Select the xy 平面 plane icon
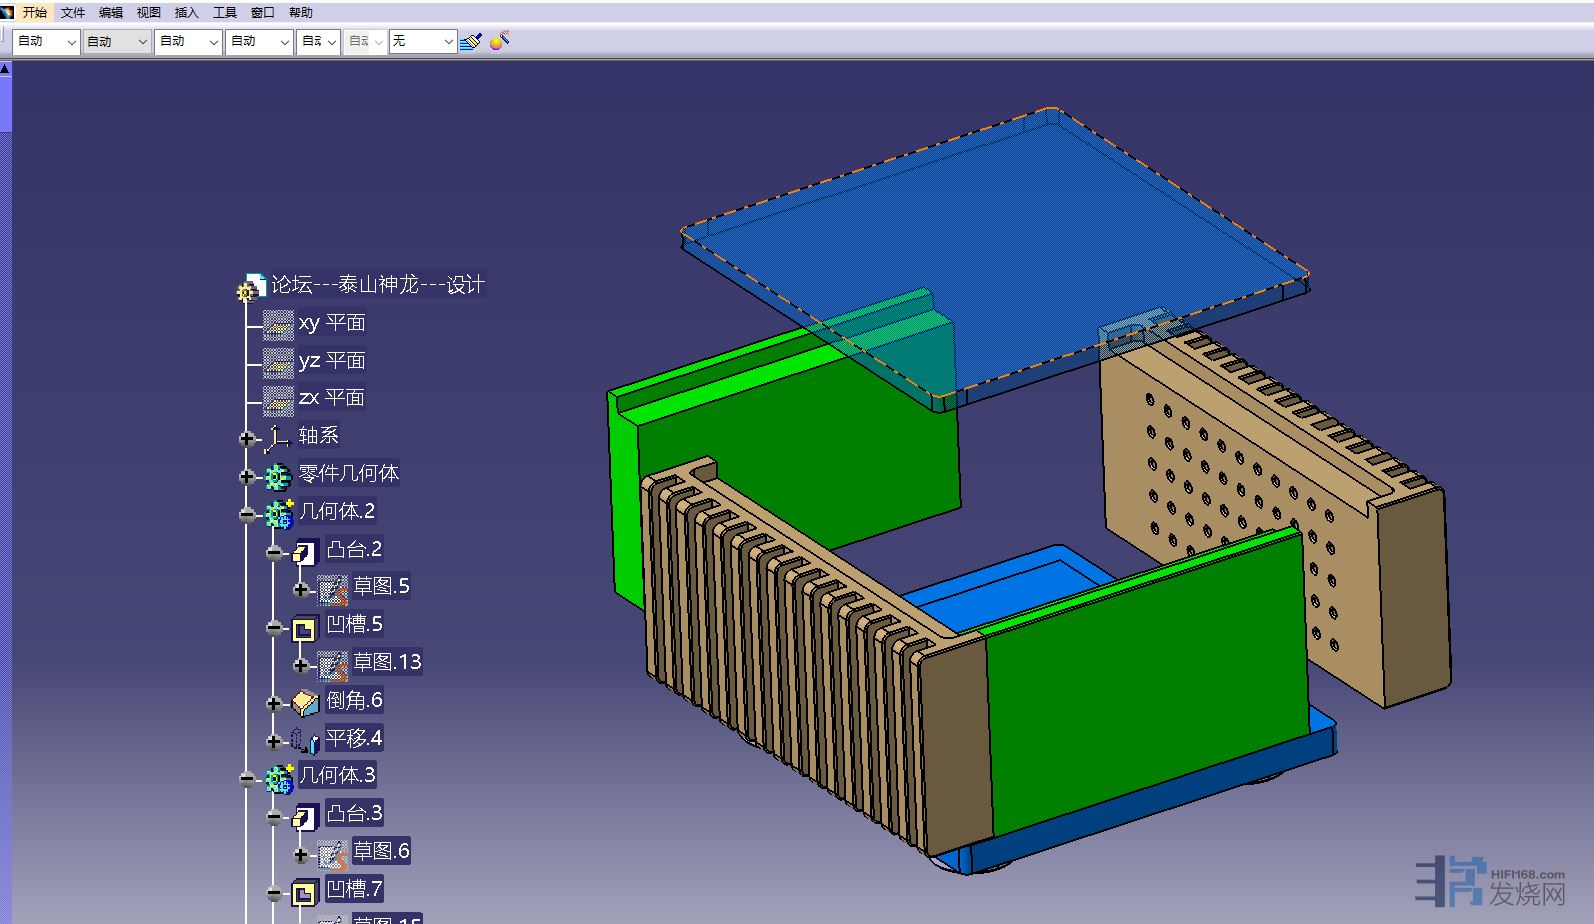 tap(278, 324)
